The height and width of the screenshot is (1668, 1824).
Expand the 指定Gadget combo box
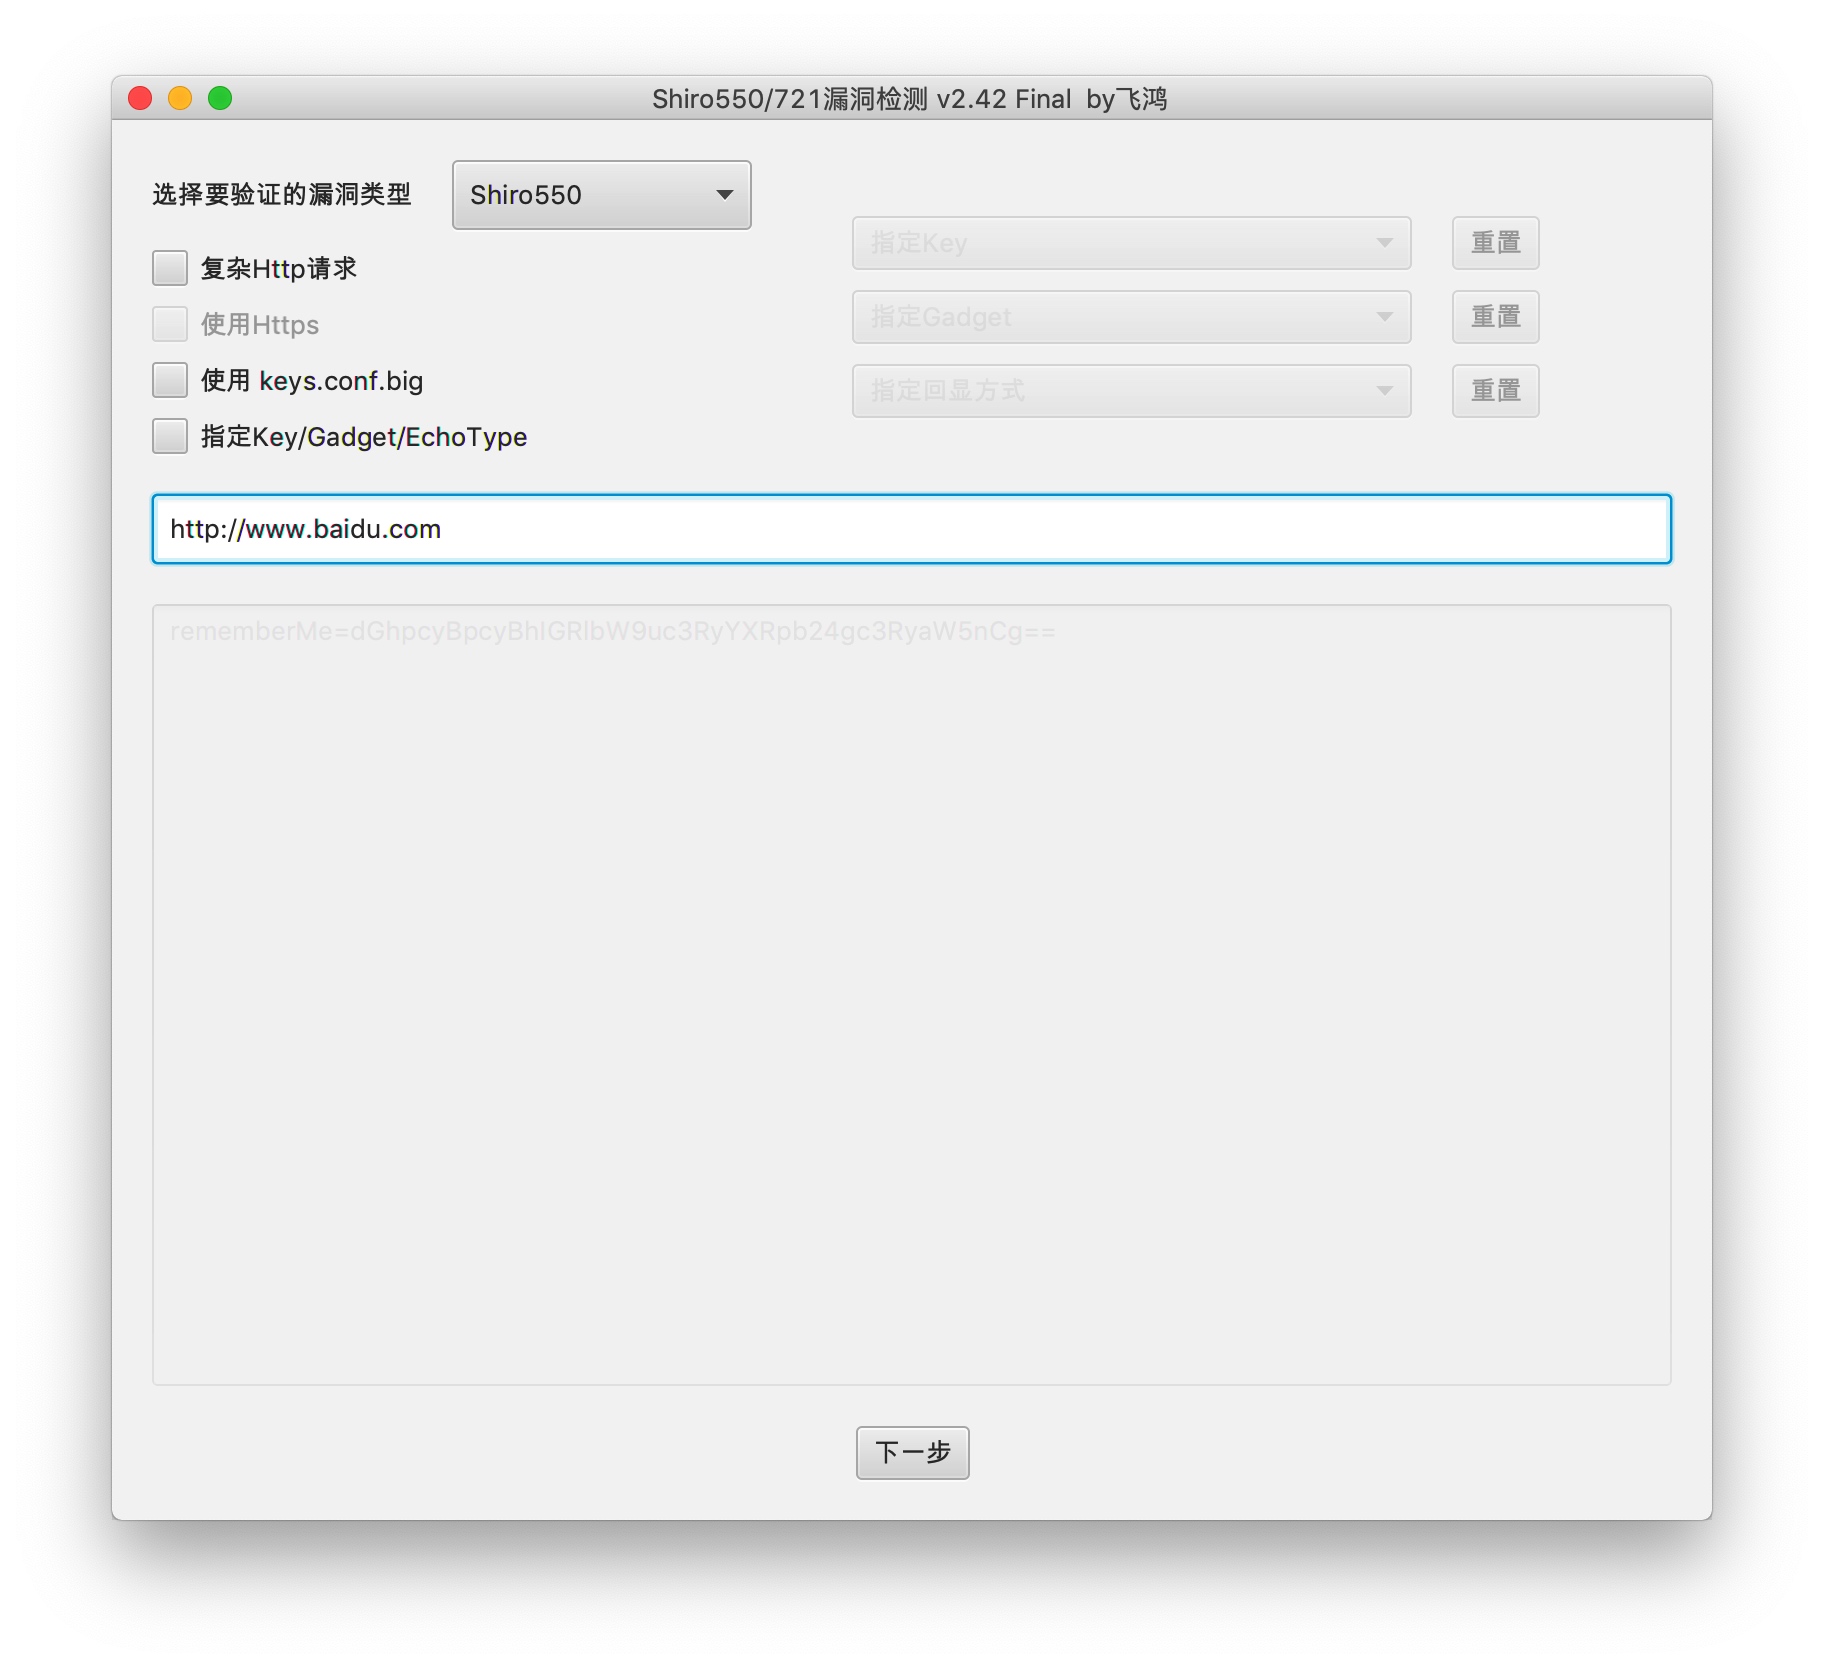pyautogui.click(x=1131, y=317)
